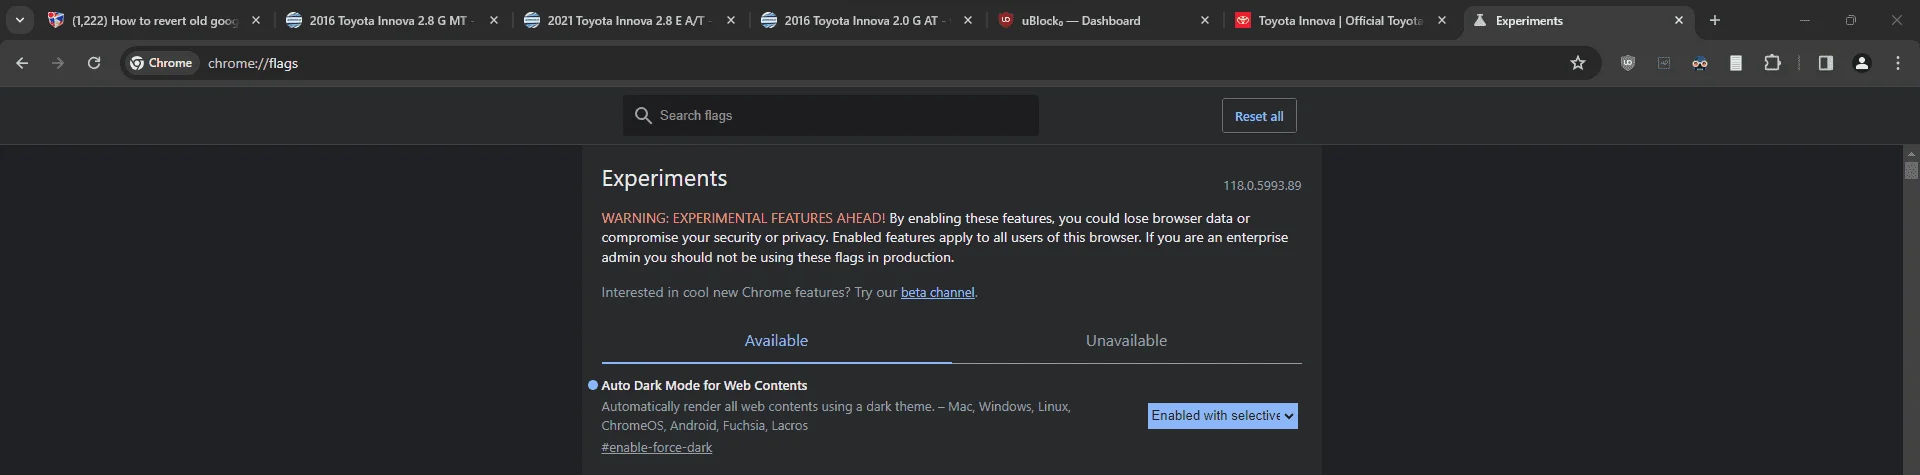Viewport: 1920px width, 475px height.
Task: Click into the Search flags field
Action: (x=831, y=116)
